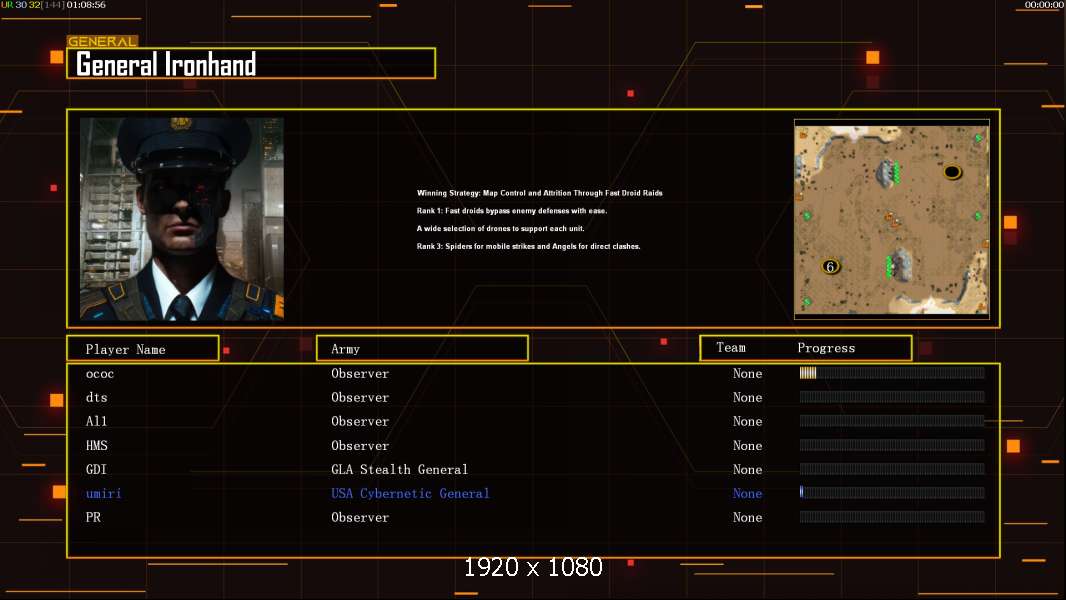Click the PR loading progress bar
This screenshot has height=600, width=1066.
point(892,517)
